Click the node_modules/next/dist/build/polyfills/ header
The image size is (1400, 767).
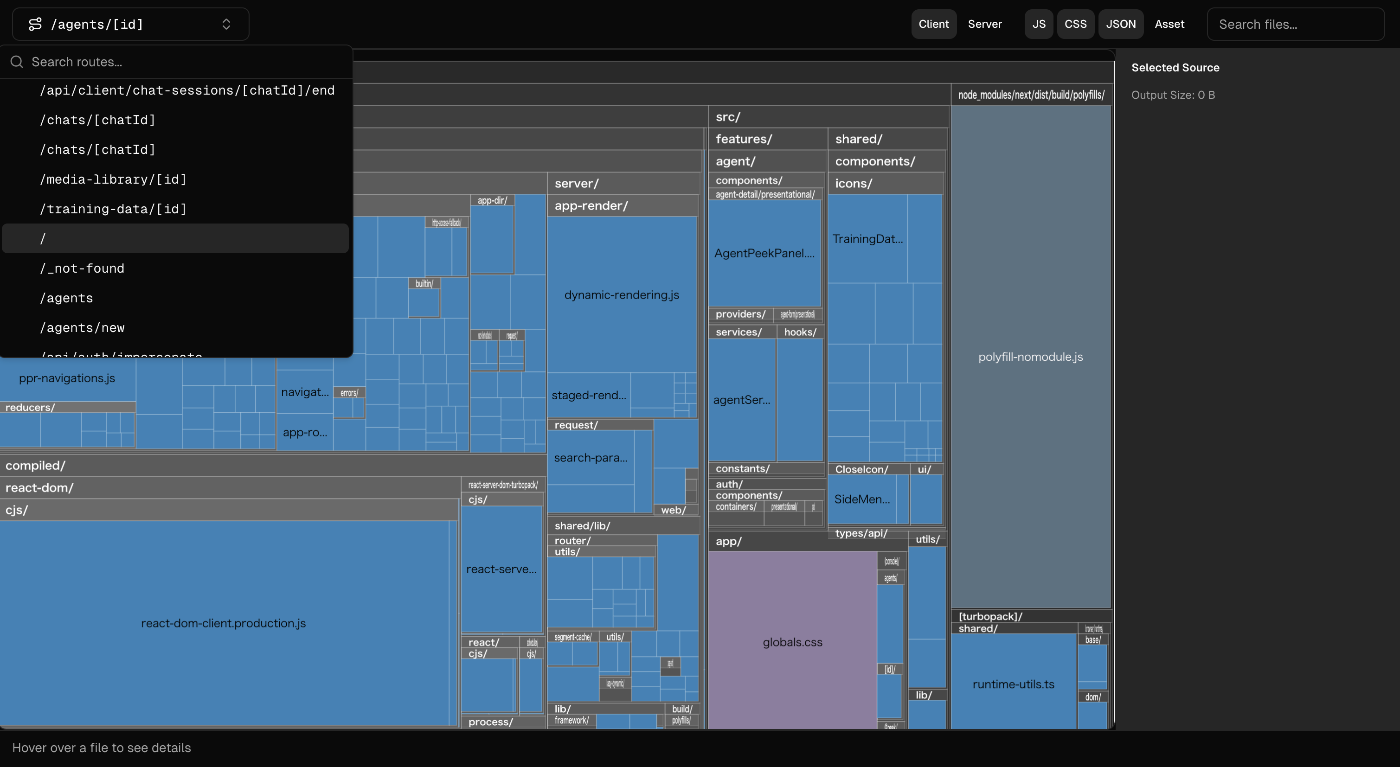(x=1031, y=95)
